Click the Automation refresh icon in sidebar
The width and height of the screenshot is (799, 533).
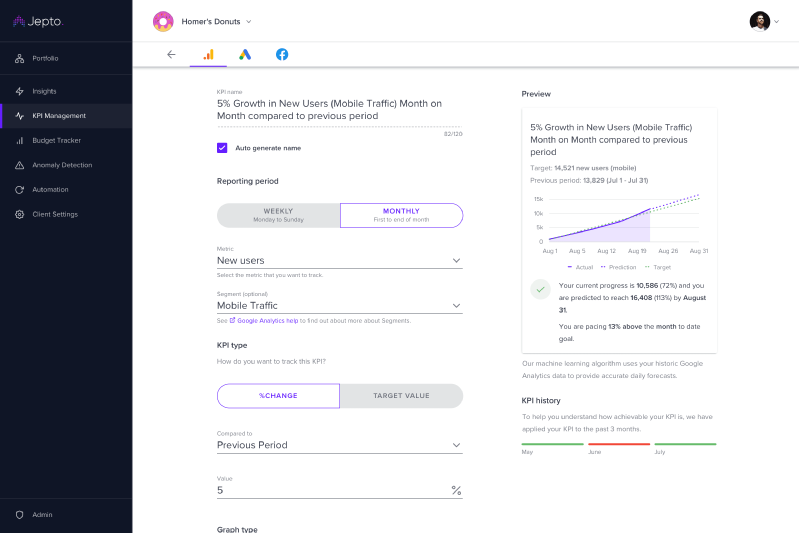(20, 189)
